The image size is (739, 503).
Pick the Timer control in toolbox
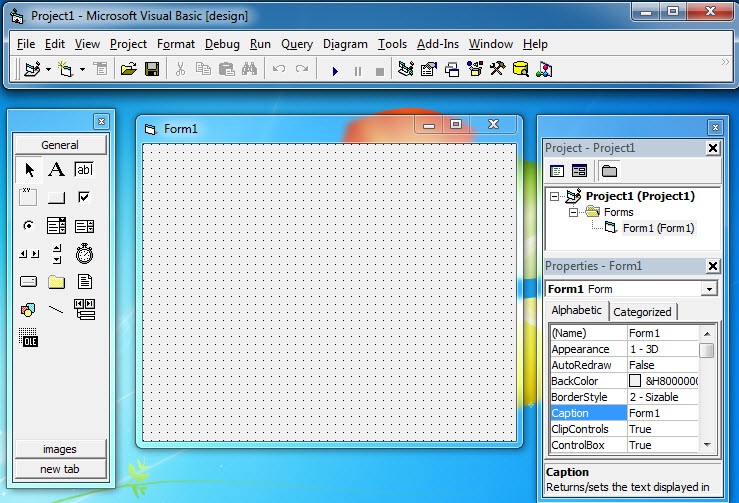[84, 254]
